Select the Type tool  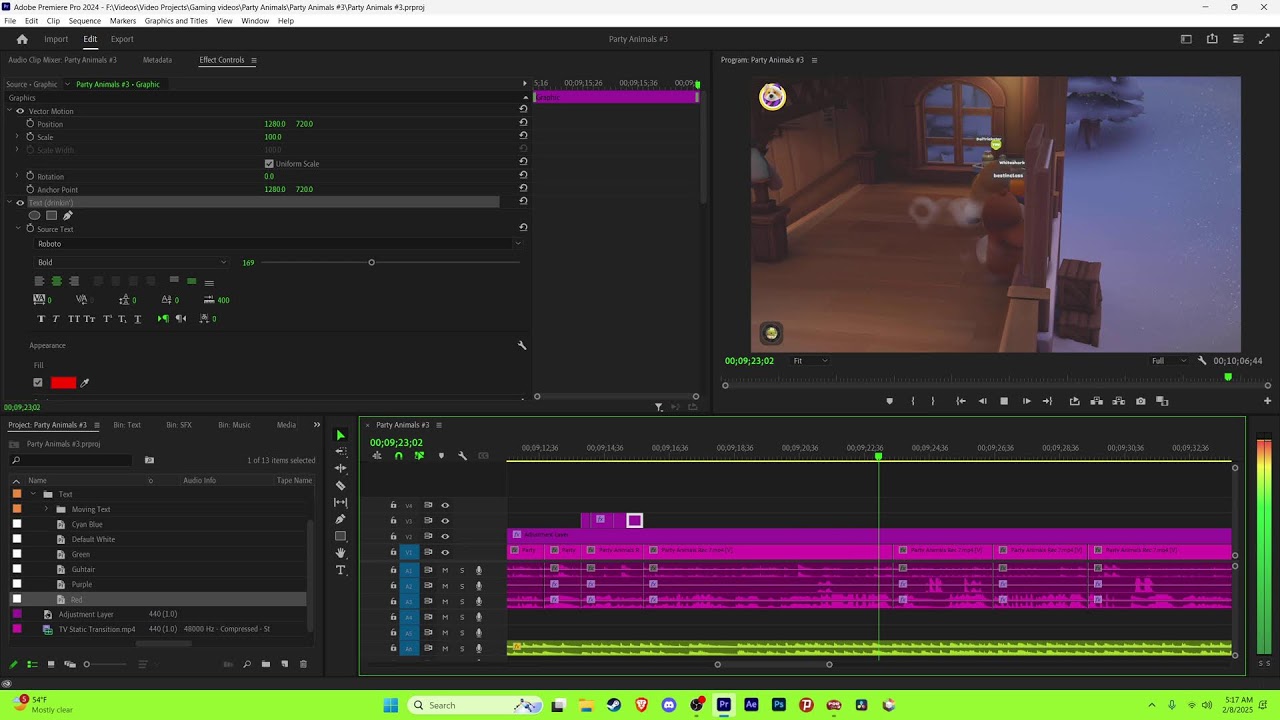click(x=340, y=570)
